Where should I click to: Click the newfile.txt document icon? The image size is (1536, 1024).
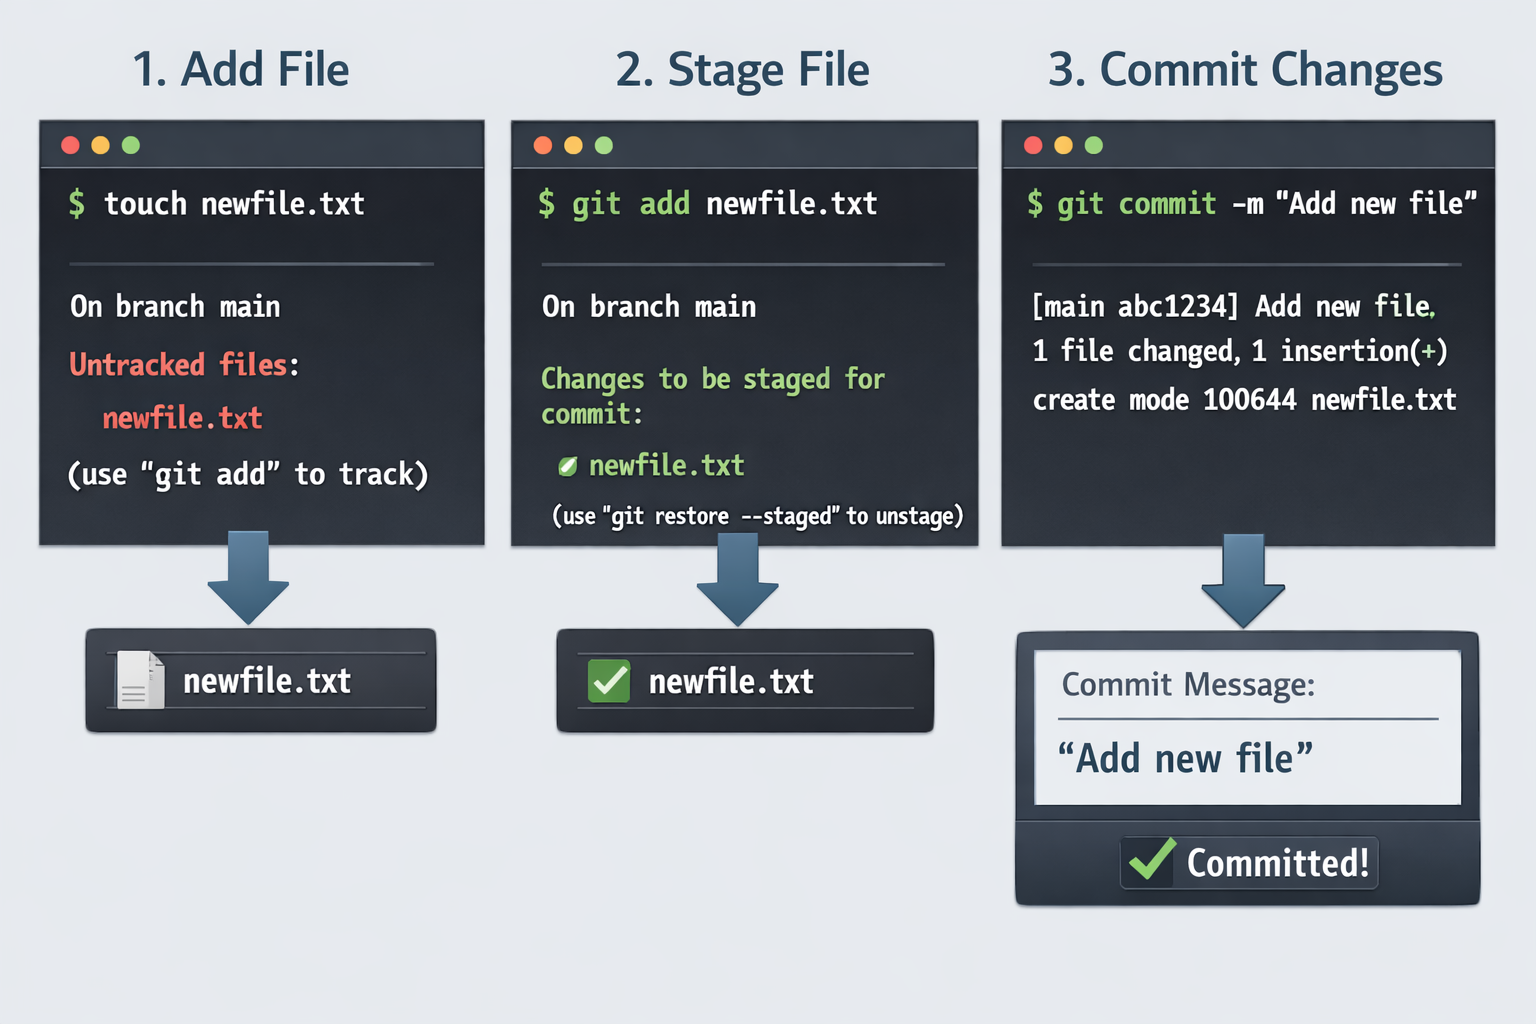coord(141,680)
